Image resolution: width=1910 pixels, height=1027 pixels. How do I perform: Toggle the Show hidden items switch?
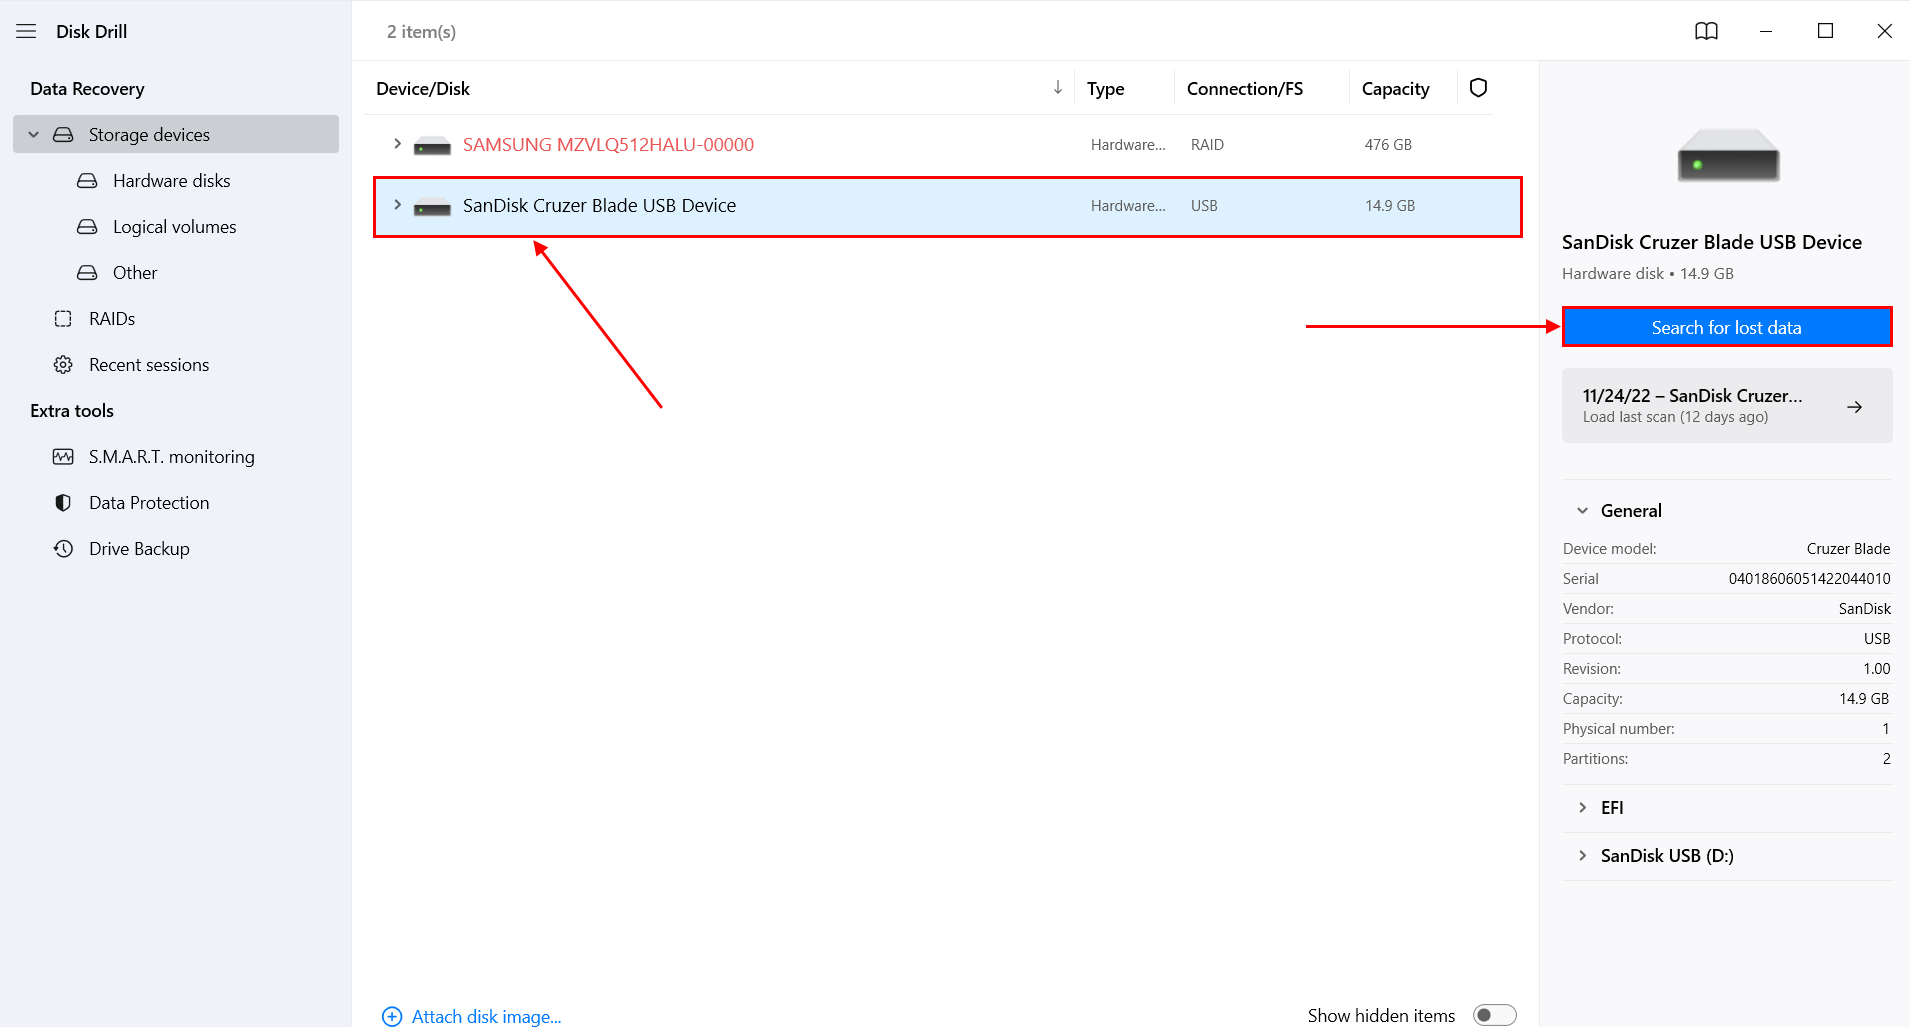point(1494,1015)
